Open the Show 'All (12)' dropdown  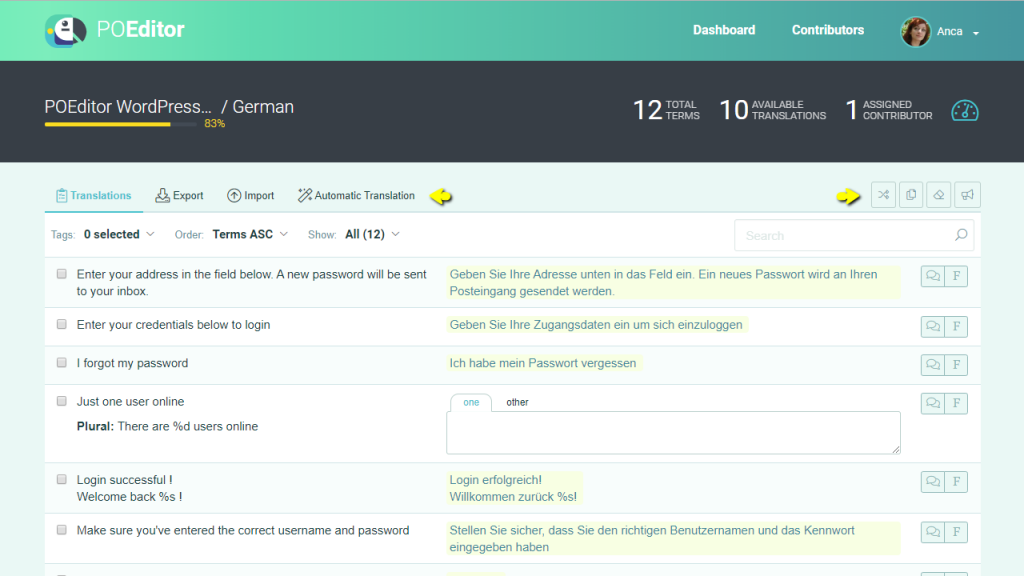[372, 234]
